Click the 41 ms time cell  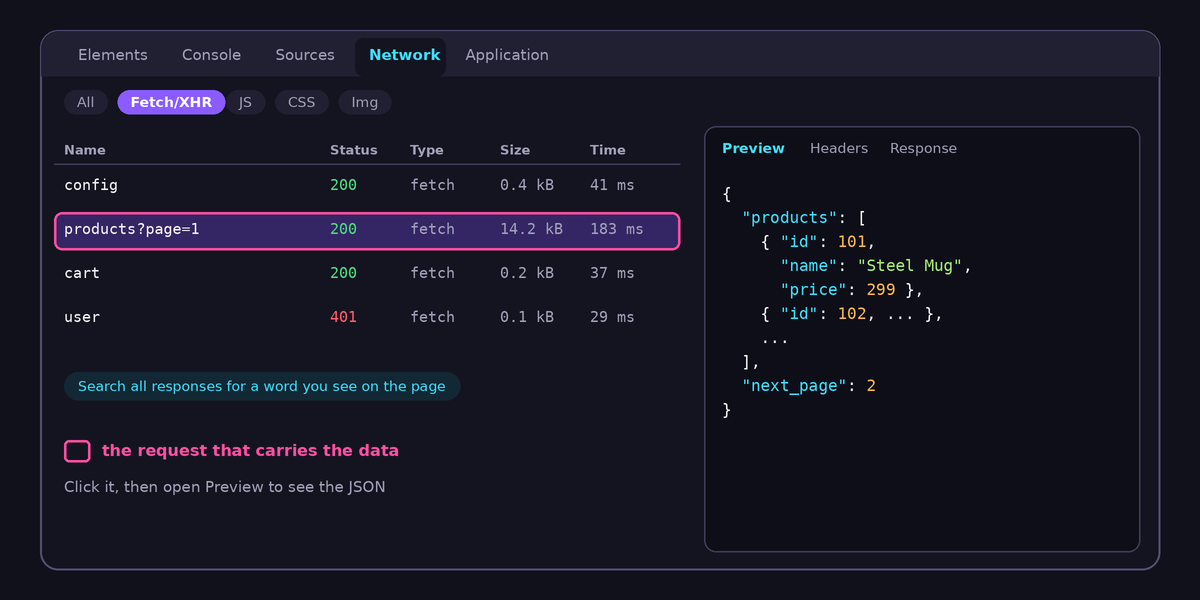612,185
